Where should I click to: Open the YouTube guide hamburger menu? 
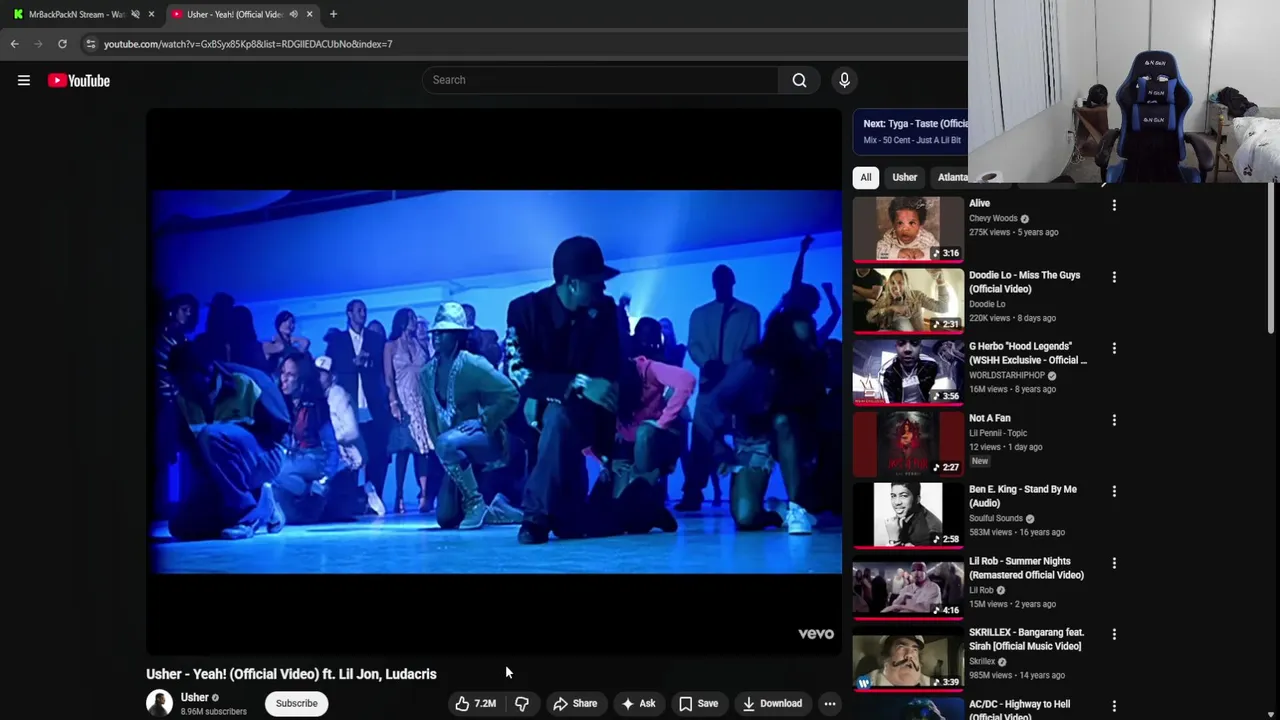pos(24,81)
